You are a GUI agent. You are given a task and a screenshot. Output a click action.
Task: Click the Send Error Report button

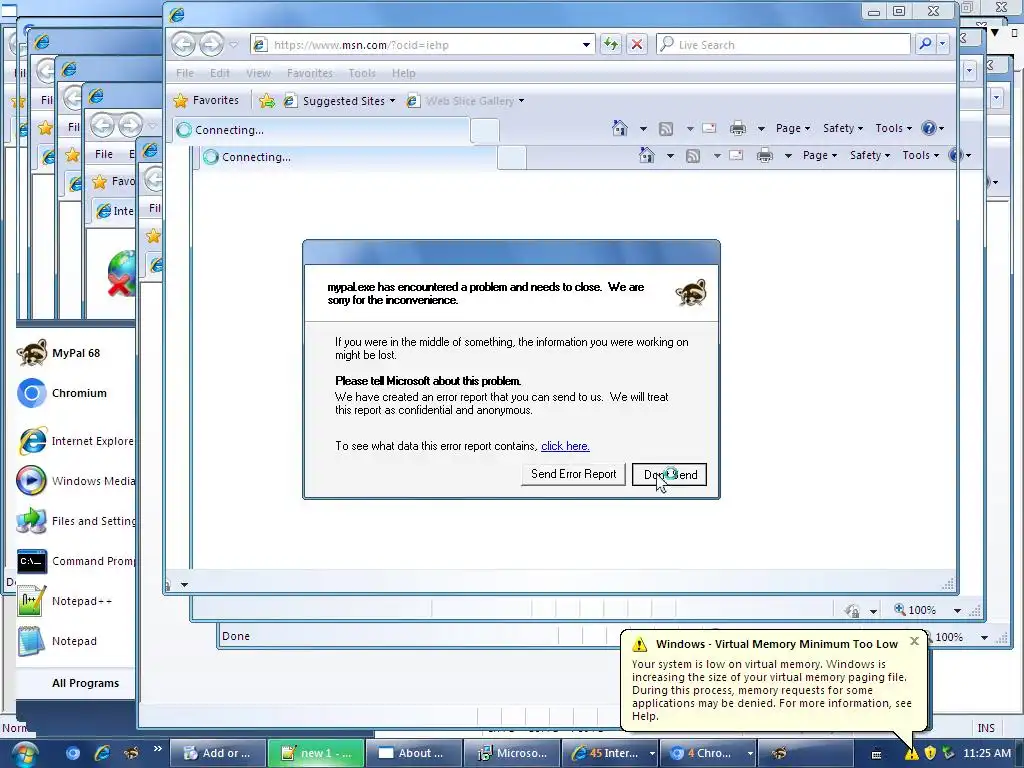coord(573,474)
